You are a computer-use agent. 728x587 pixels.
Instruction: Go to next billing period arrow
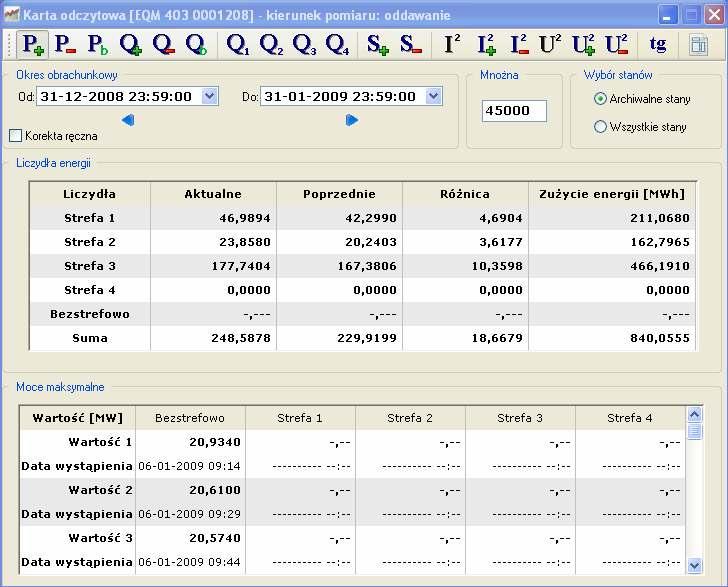(352, 120)
